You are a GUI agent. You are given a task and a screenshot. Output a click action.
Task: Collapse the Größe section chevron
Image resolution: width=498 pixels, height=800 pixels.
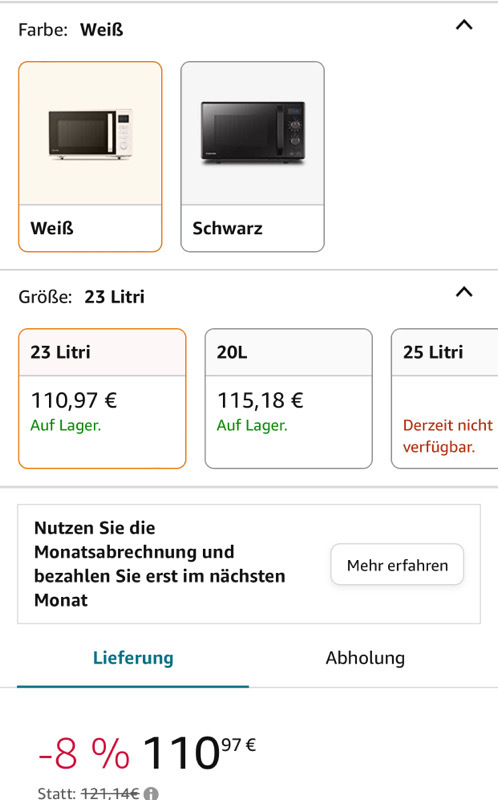pyautogui.click(x=464, y=292)
